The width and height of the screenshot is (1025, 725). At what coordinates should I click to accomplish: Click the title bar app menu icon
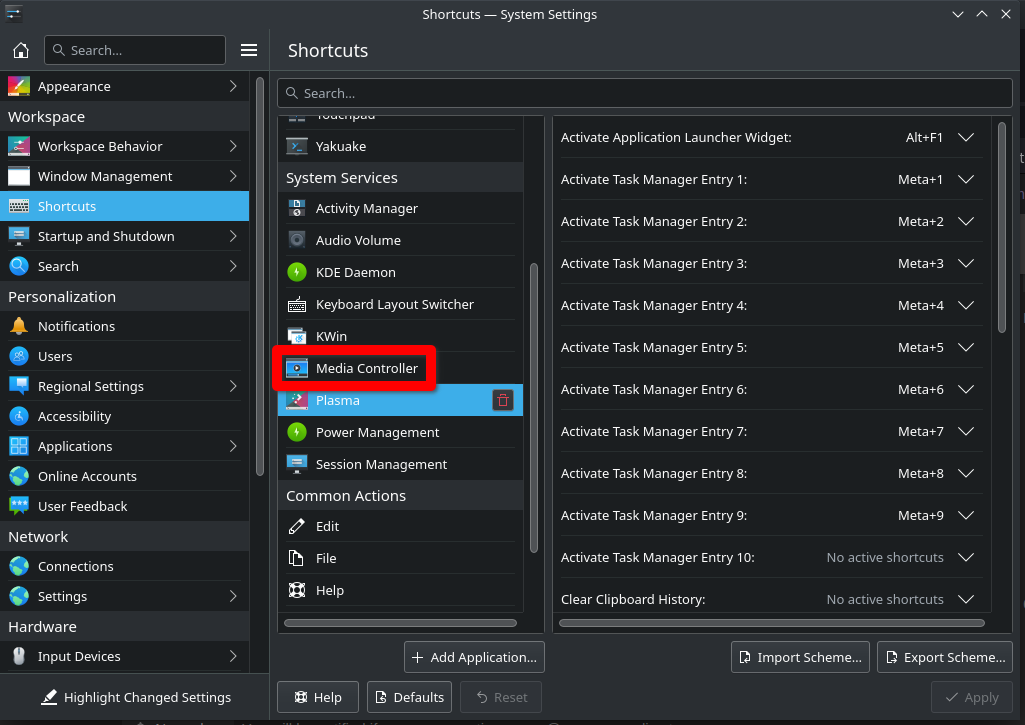point(14,14)
